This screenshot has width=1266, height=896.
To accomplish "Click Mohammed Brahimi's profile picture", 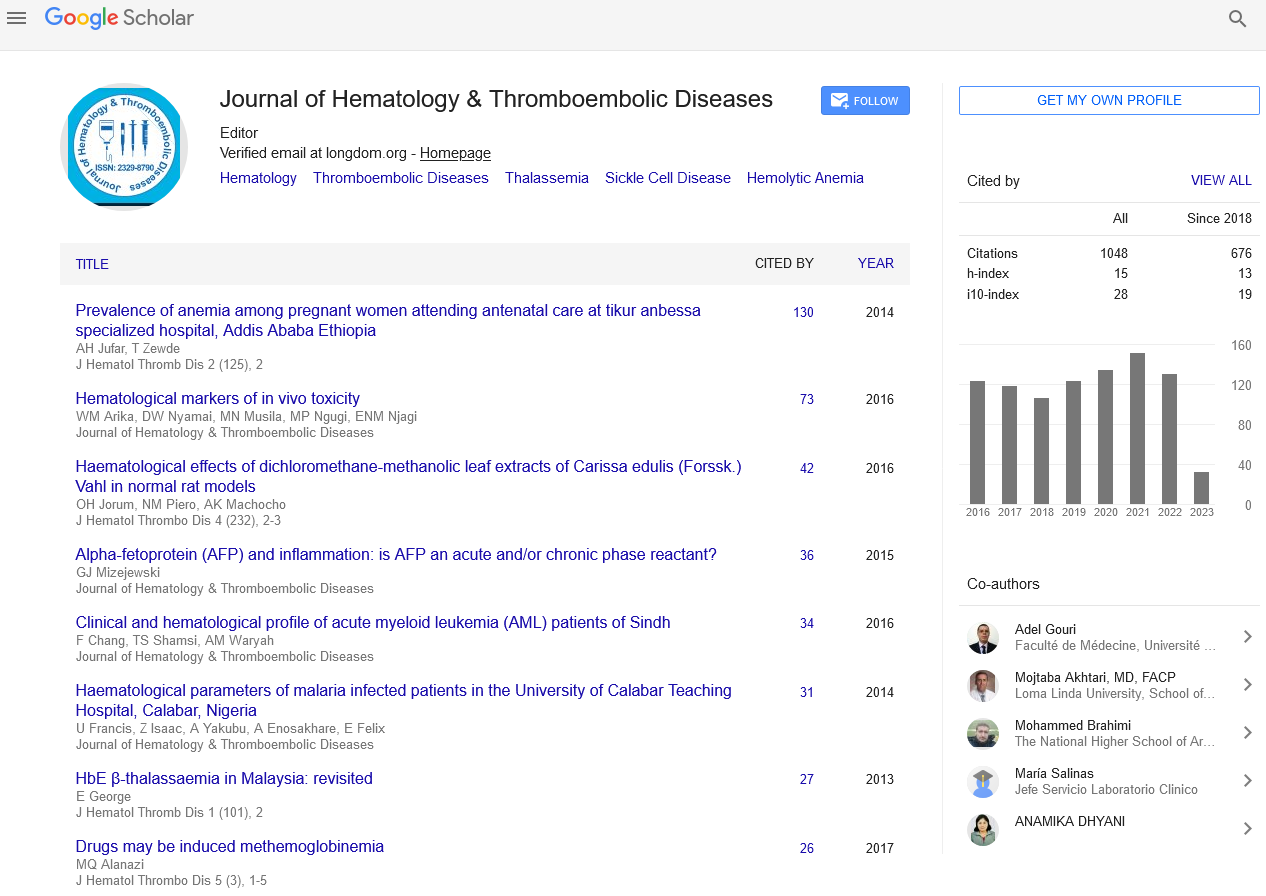I will [983, 734].
